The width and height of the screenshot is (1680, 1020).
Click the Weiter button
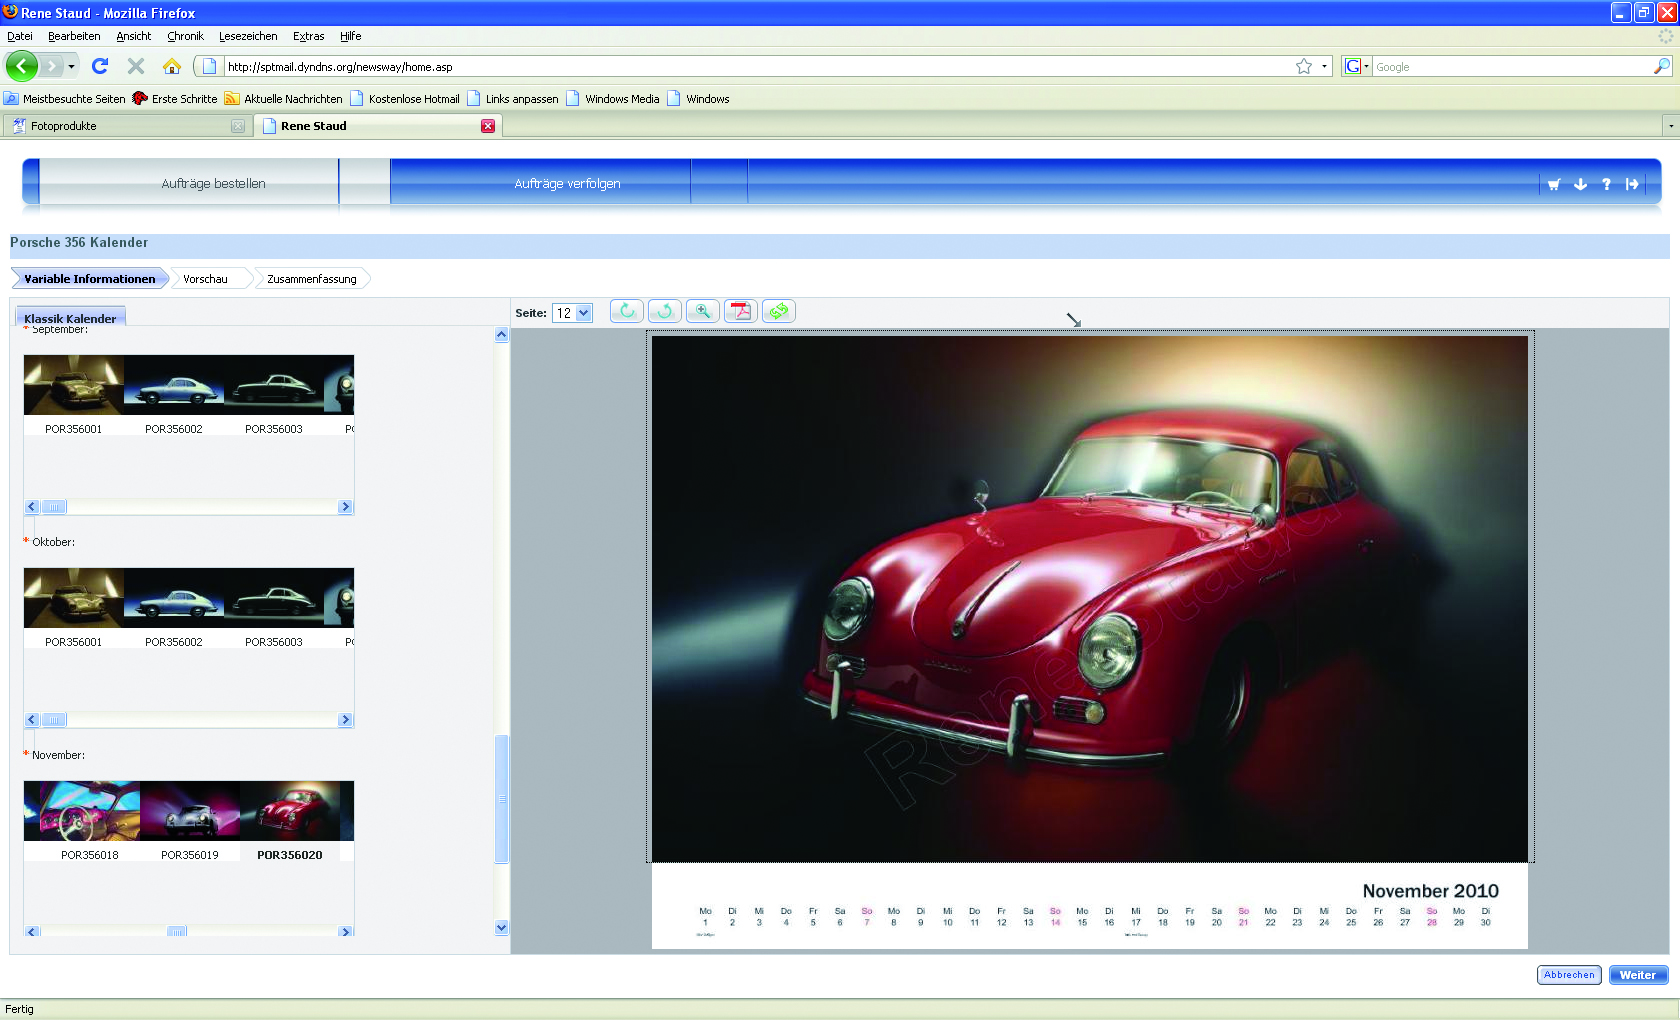1638,975
